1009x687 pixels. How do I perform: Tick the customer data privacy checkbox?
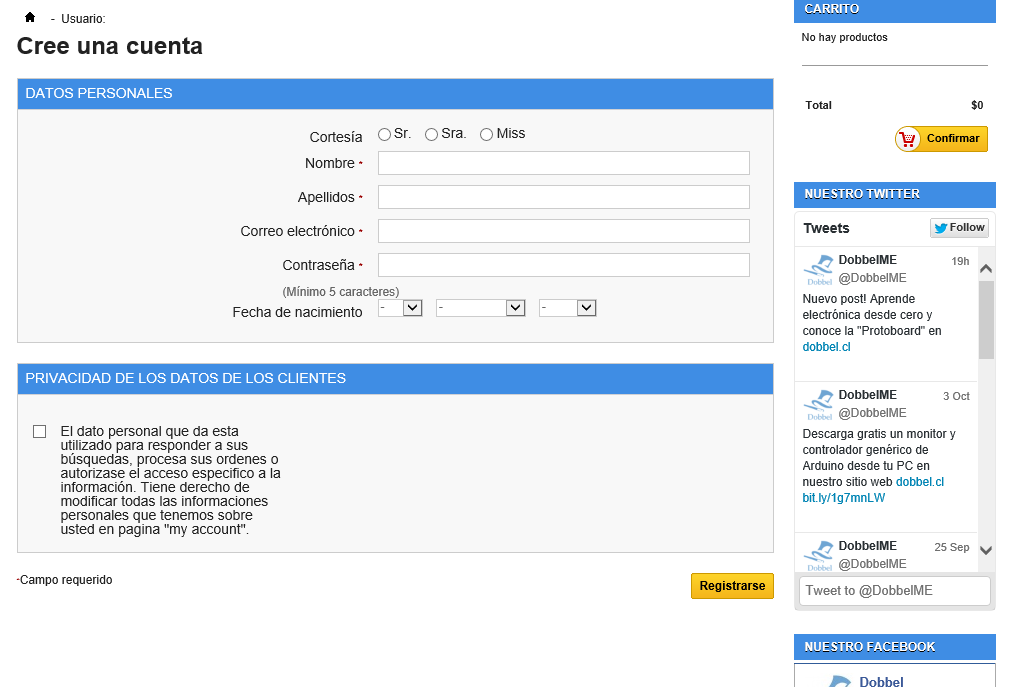point(39,432)
